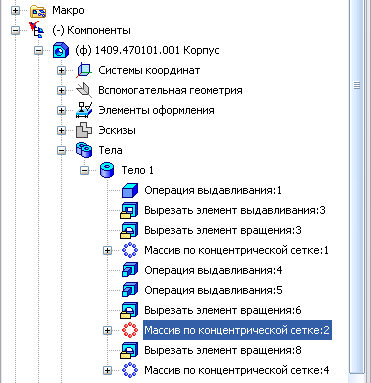Viewport: 371px width, 383px height.
Task: Click the Вспомогательная геометрия icon
Action: tap(84, 90)
